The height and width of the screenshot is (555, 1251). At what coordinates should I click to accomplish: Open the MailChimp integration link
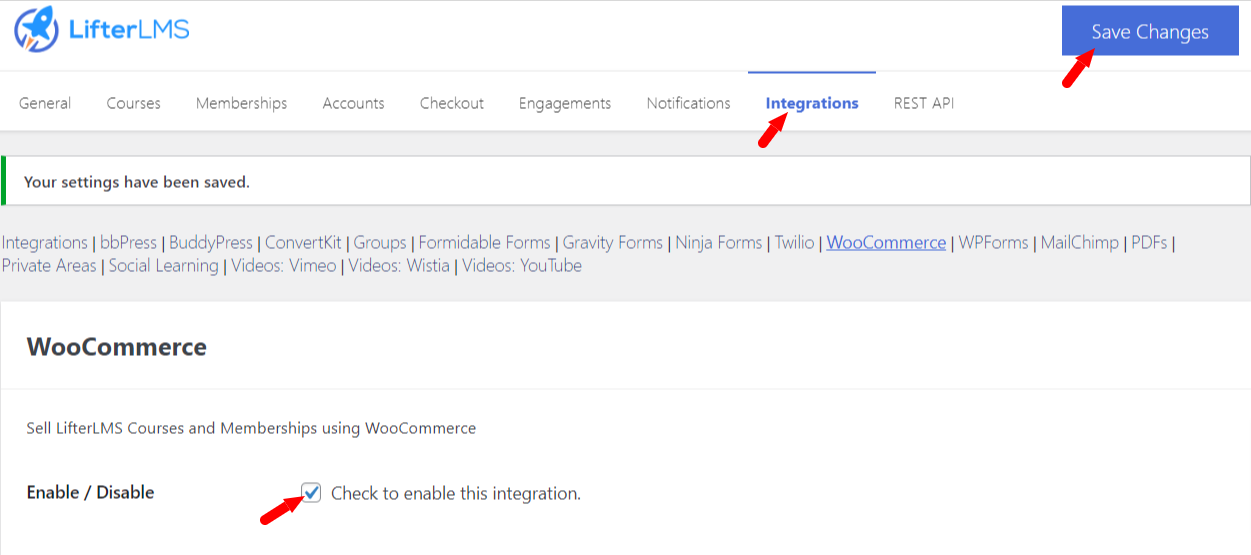point(1080,242)
